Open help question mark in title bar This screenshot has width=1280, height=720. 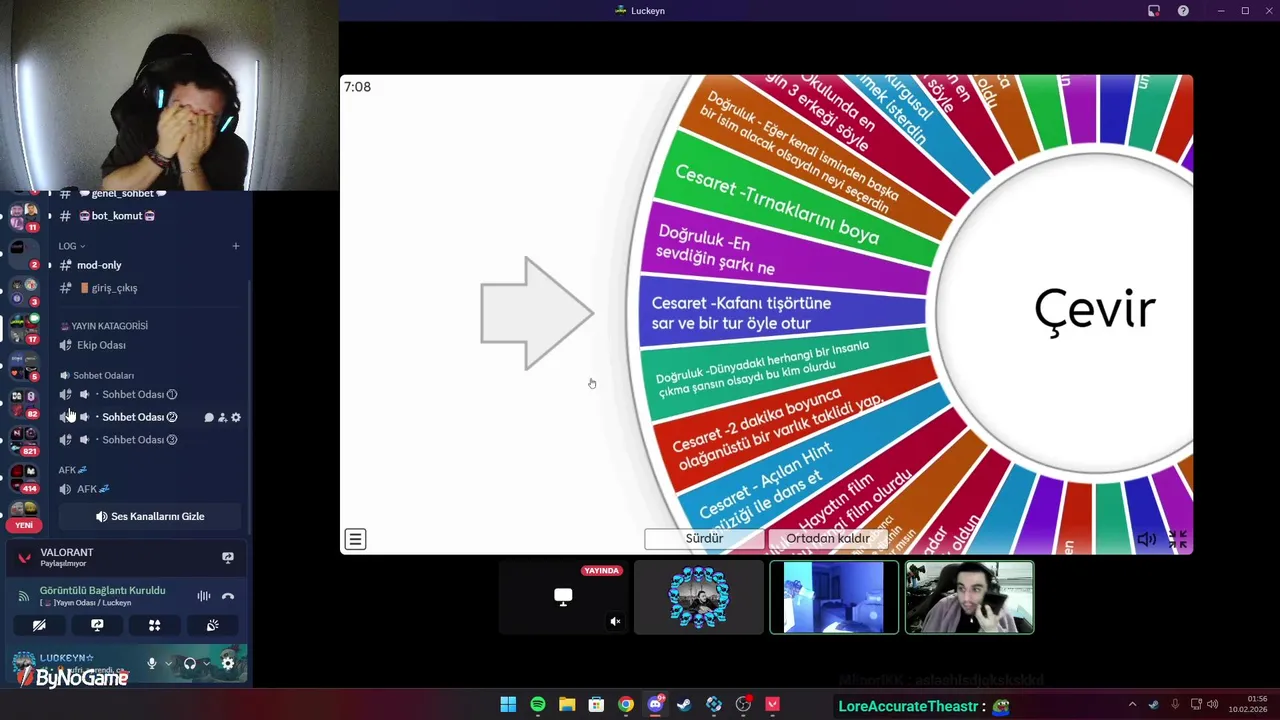[1184, 11]
